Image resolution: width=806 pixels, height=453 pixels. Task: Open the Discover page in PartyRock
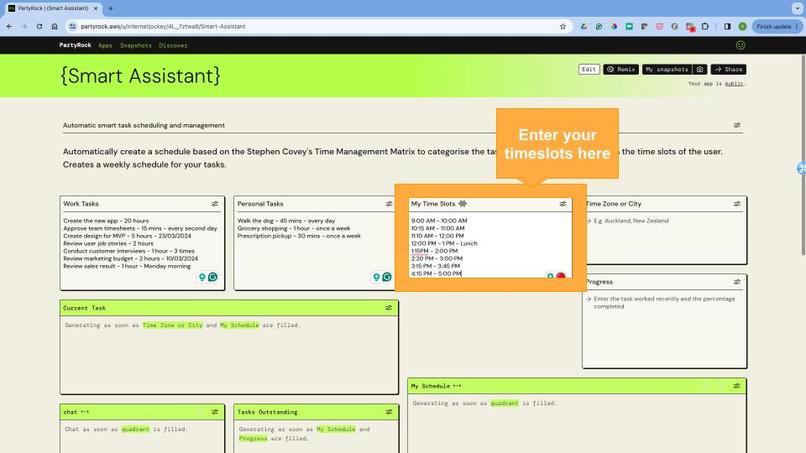tap(173, 45)
